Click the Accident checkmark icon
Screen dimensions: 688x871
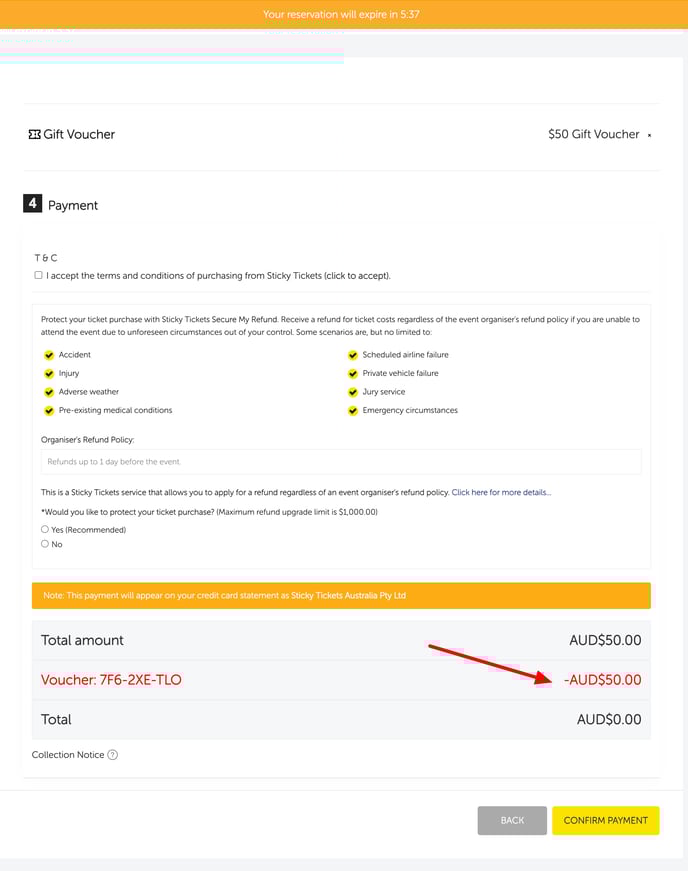click(49, 355)
